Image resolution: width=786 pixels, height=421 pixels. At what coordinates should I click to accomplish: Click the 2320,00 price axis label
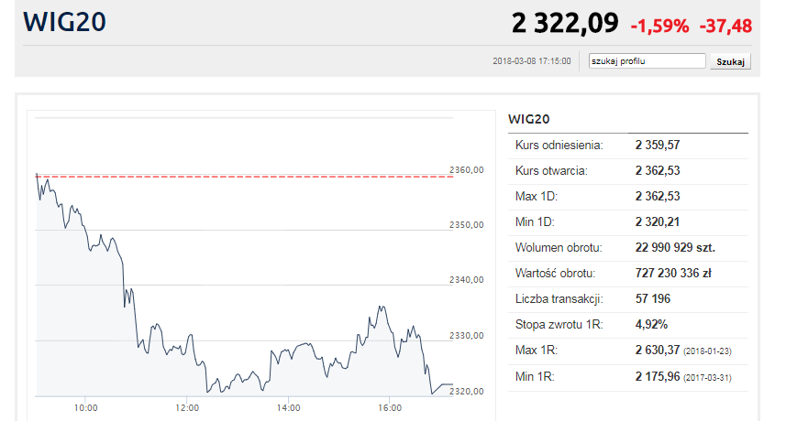click(466, 391)
